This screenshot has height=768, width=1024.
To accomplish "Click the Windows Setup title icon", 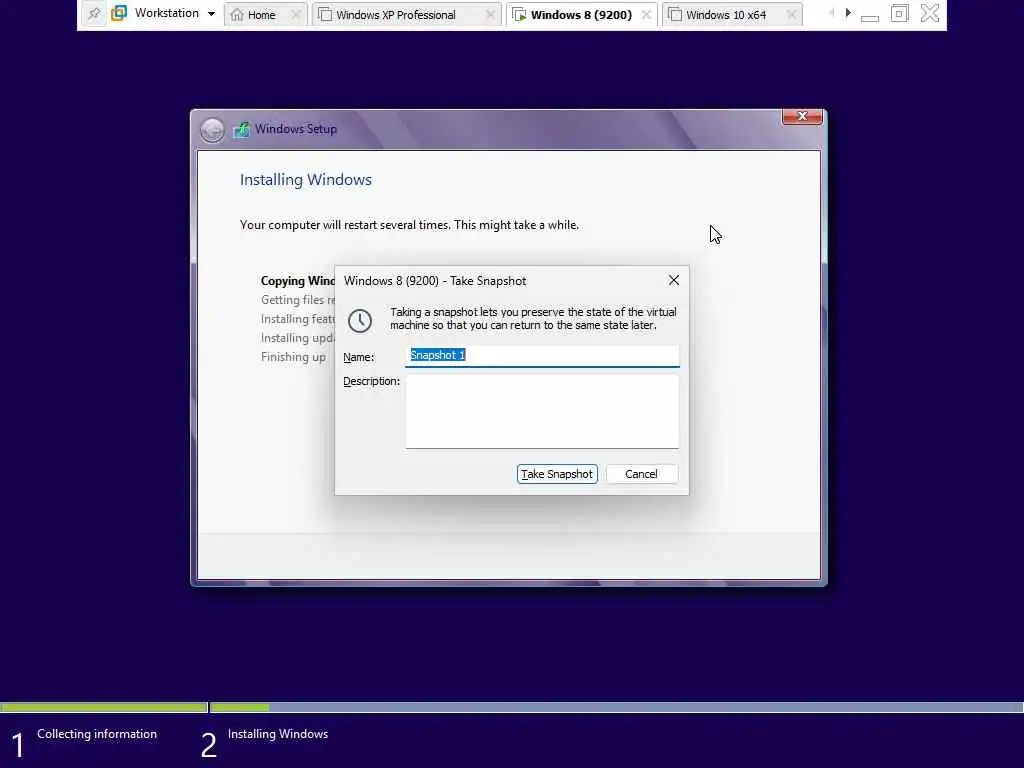I will [241, 129].
